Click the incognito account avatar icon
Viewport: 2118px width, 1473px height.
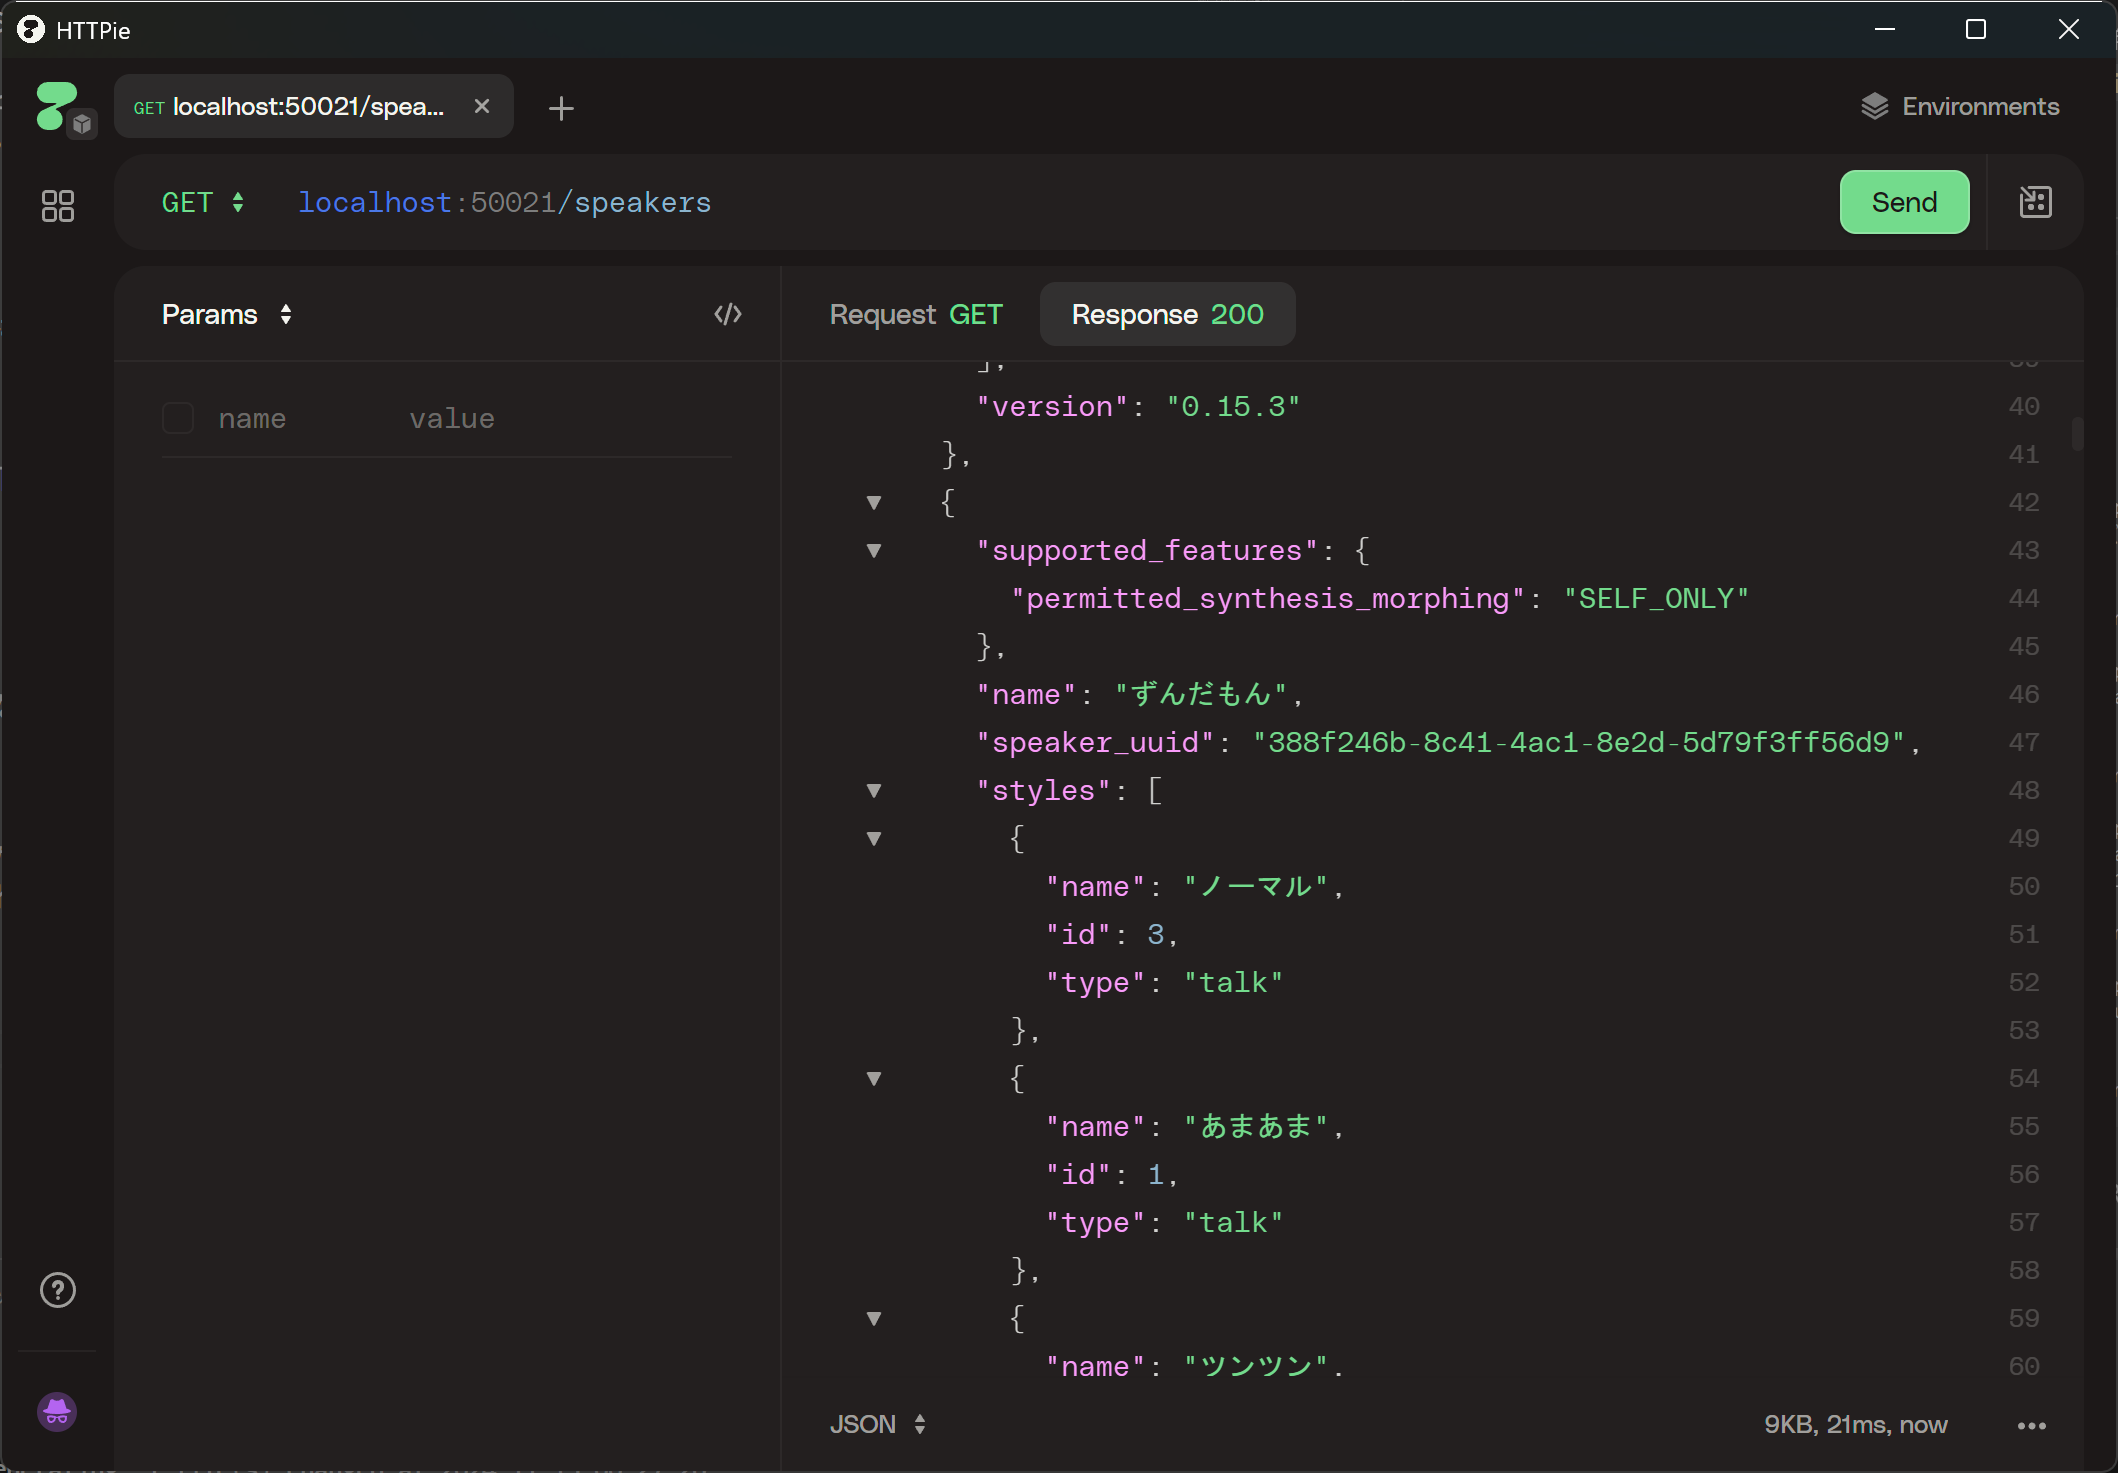pos(57,1412)
